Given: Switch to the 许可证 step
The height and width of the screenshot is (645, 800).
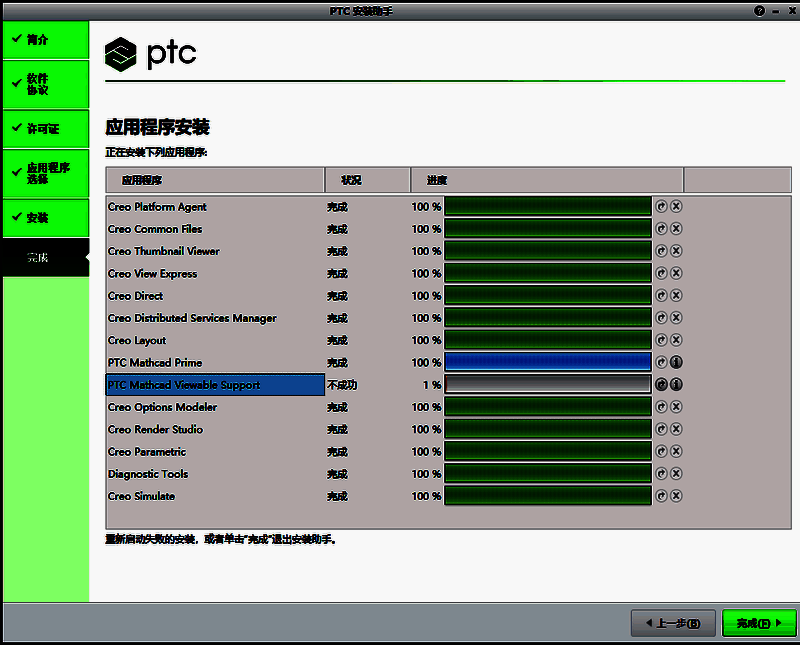Looking at the screenshot, I should pos(45,129).
